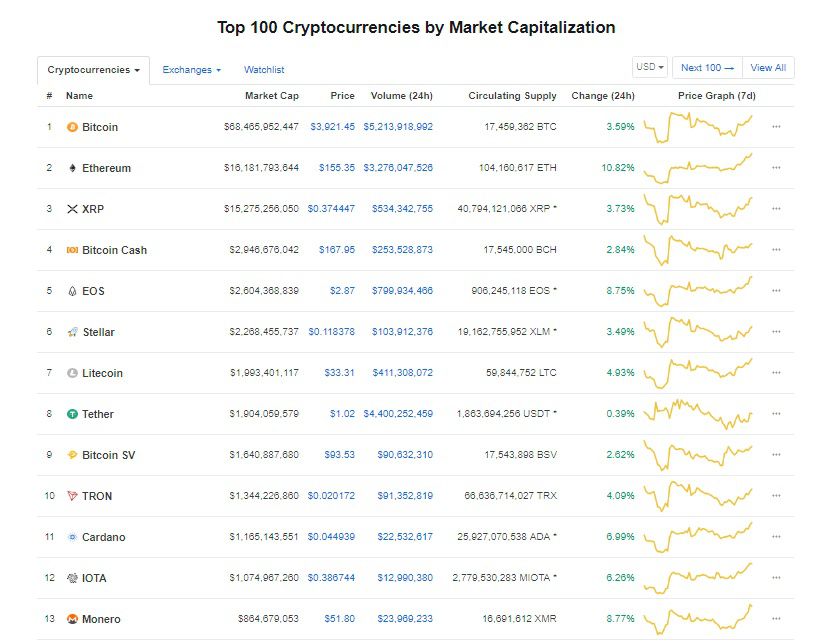
Task: Open the XRP 24h volume link
Action: [x=402, y=209]
